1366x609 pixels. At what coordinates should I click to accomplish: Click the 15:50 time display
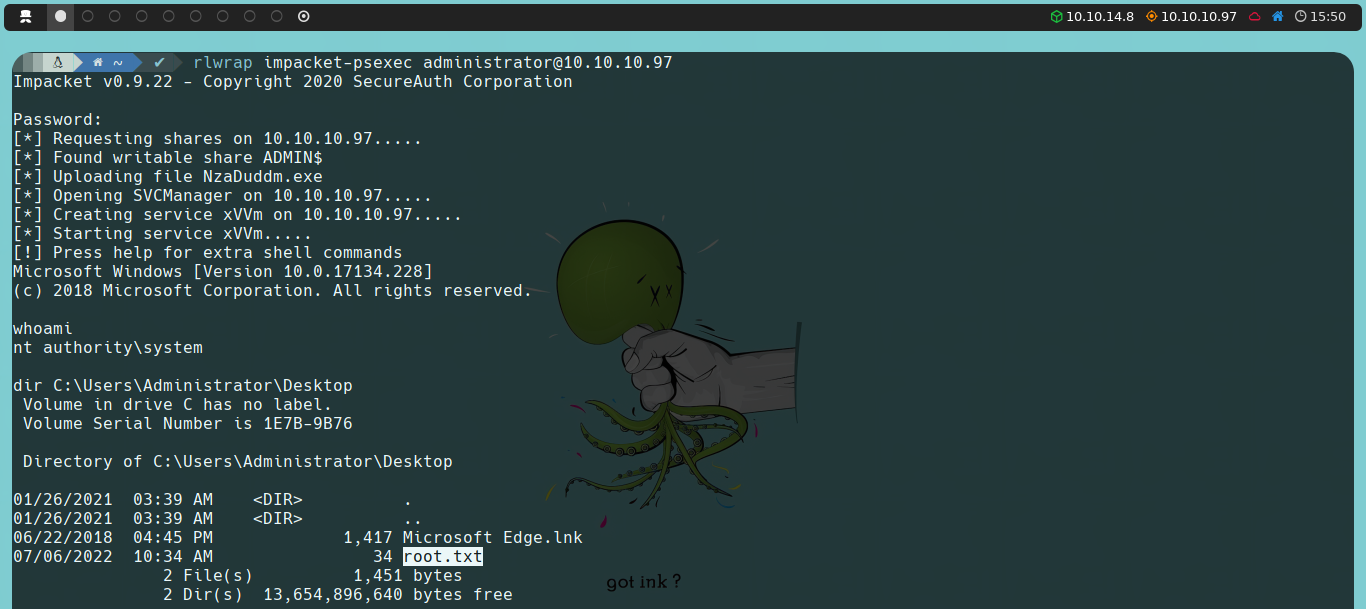(x=1328, y=16)
